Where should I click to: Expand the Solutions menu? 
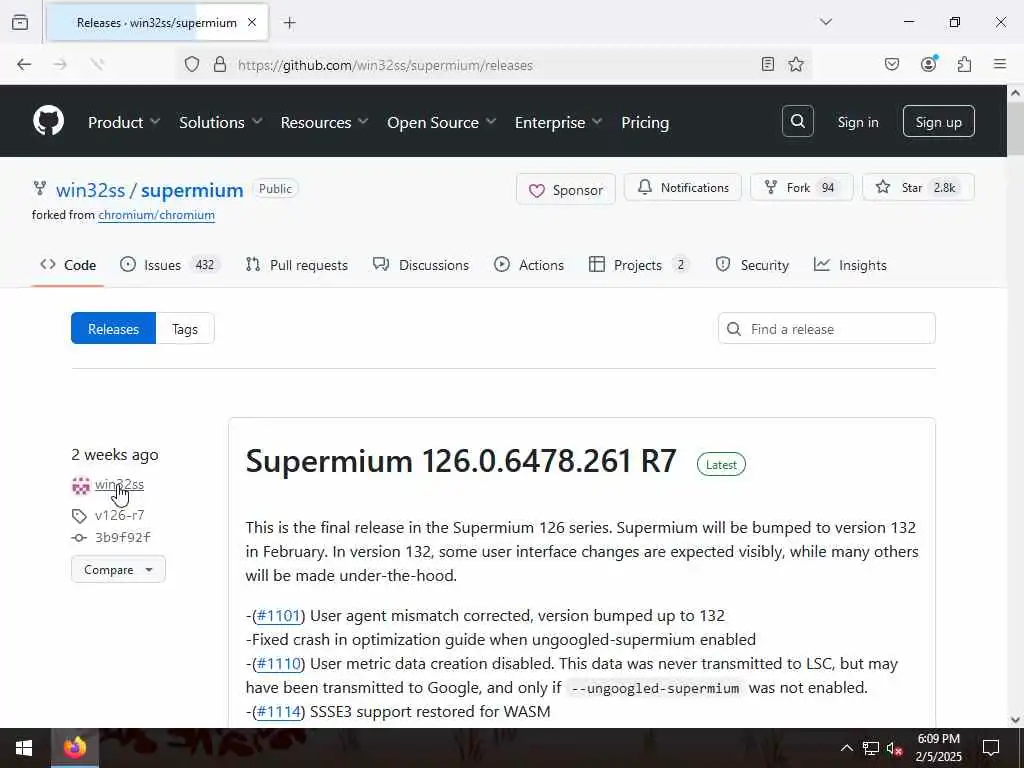pos(221,122)
